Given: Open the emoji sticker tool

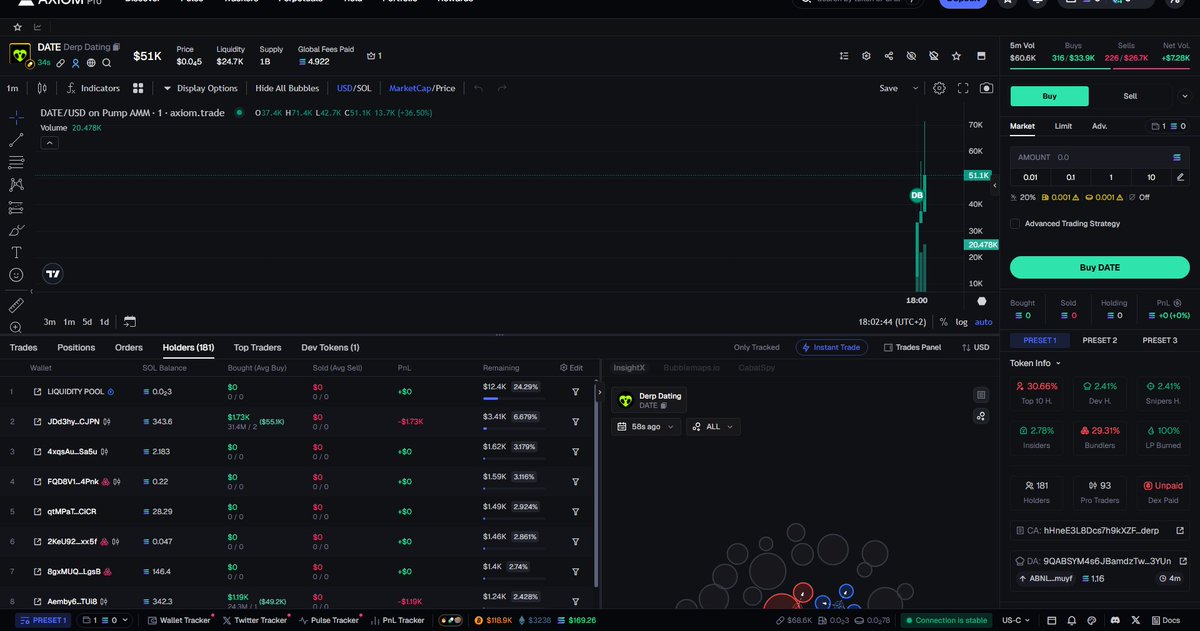Looking at the screenshot, I should click(x=16, y=275).
